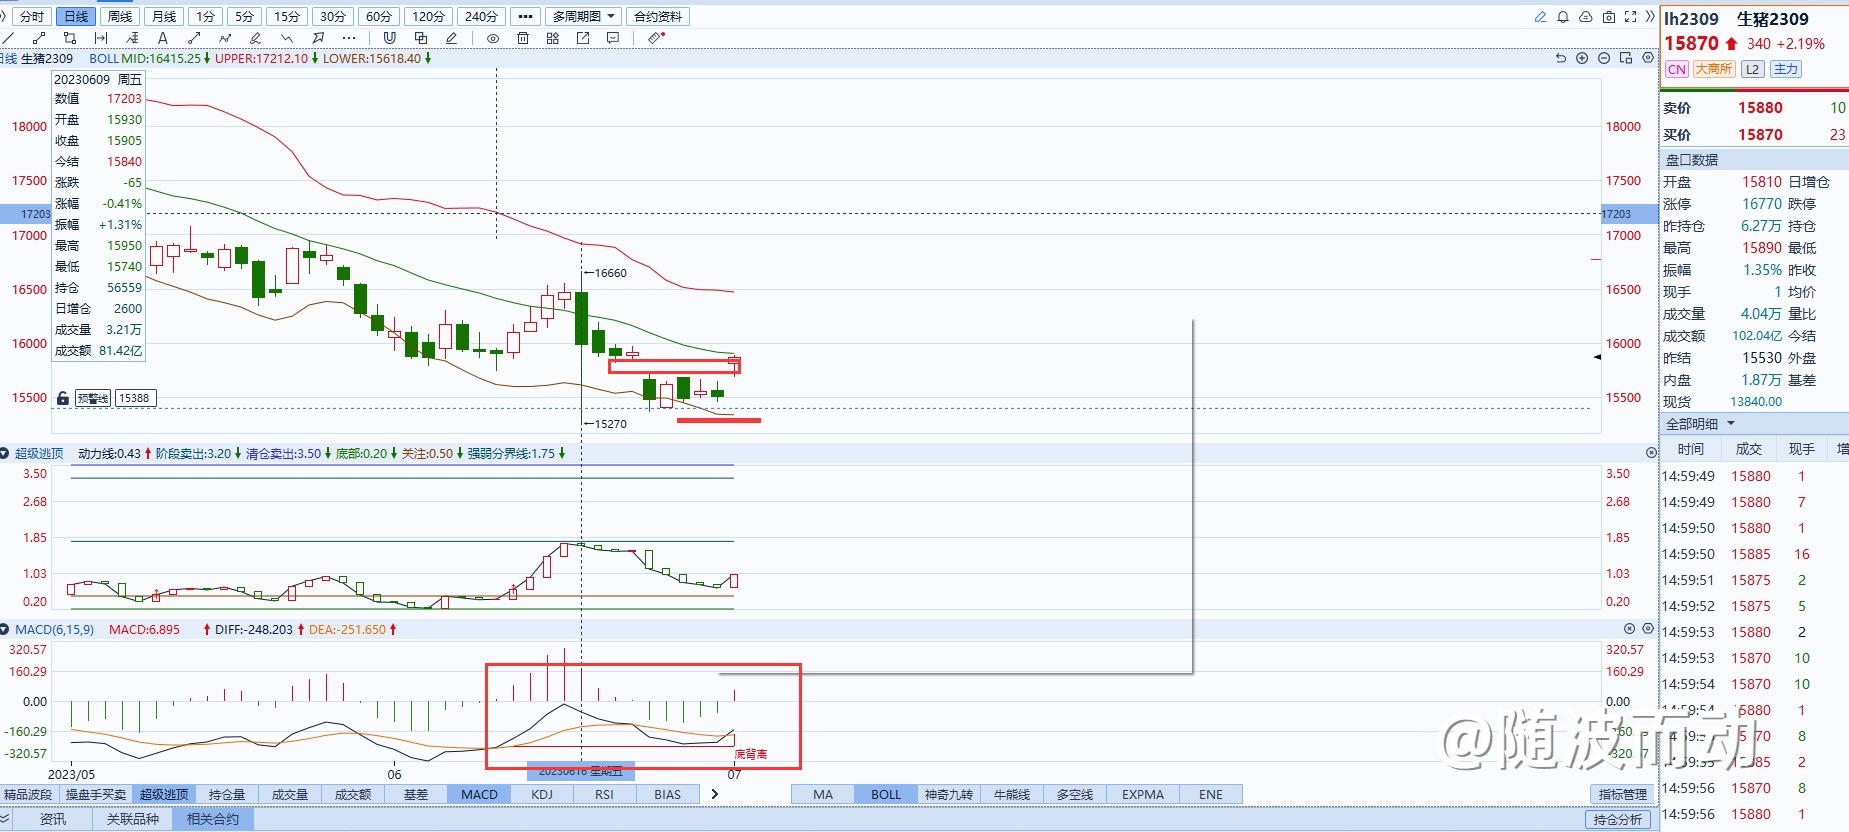Image resolution: width=1849 pixels, height=832 pixels.
Task: Open 合约资料 contract info
Action: point(658,17)
